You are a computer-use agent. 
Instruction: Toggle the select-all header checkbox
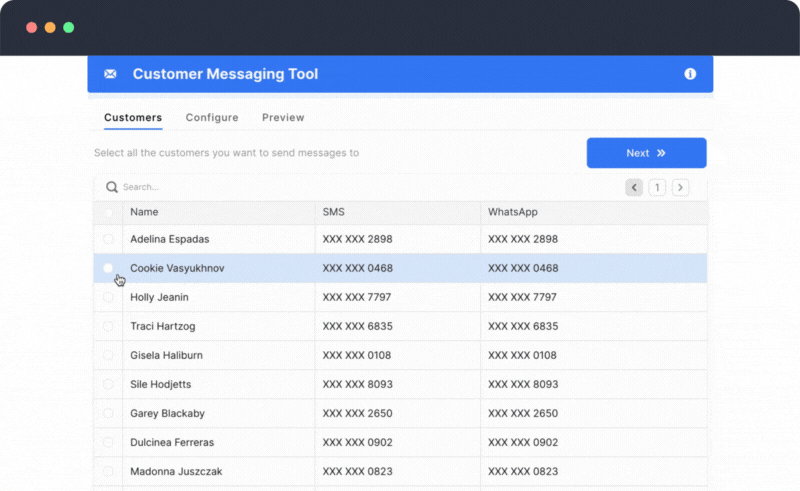click(108, 212)
